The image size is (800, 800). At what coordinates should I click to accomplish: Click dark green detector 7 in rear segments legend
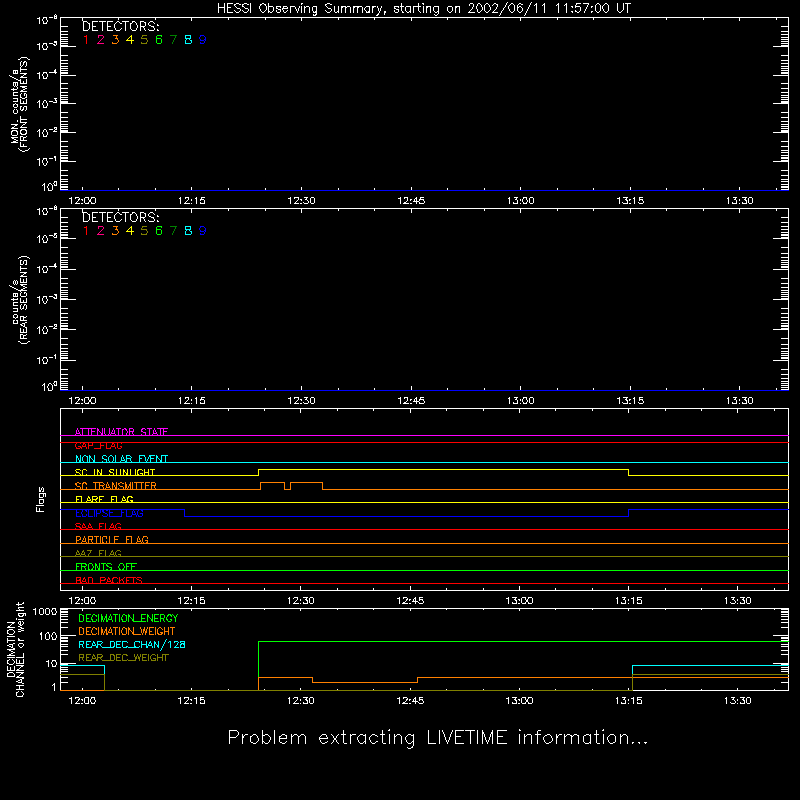pyautogui.click(x=173, y=231)
